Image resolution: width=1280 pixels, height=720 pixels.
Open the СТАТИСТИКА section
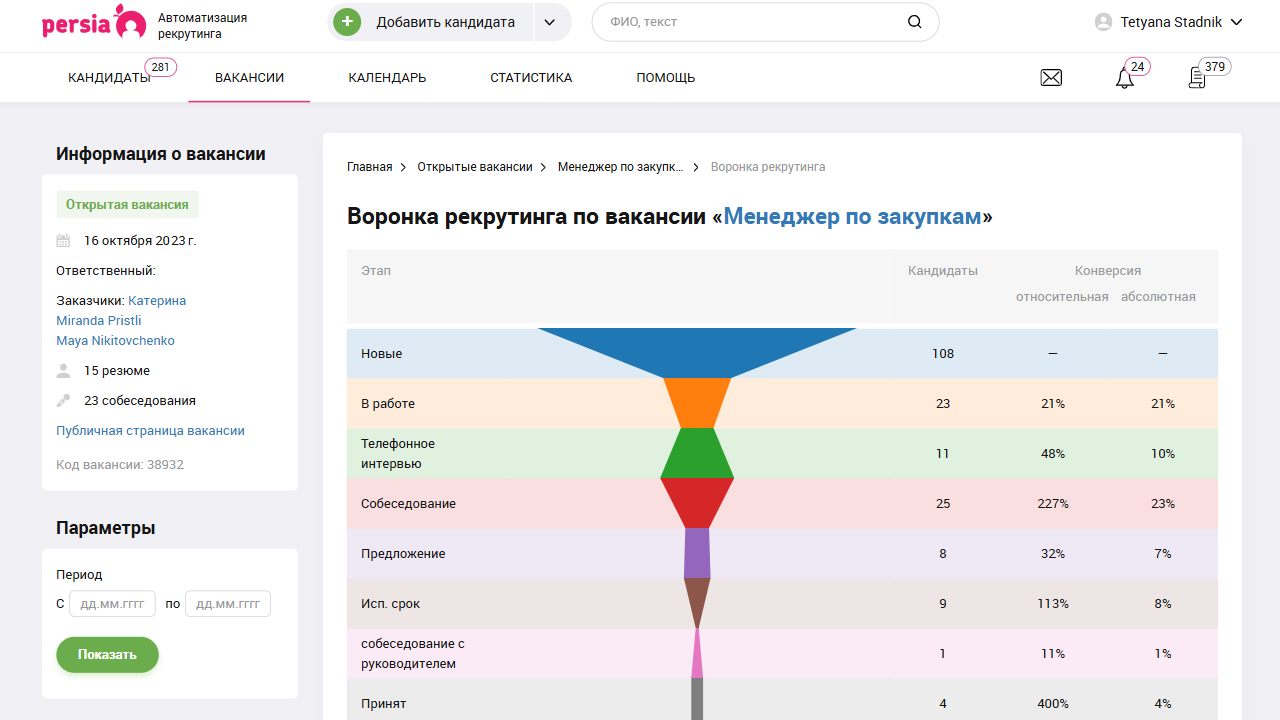[531, 77]
